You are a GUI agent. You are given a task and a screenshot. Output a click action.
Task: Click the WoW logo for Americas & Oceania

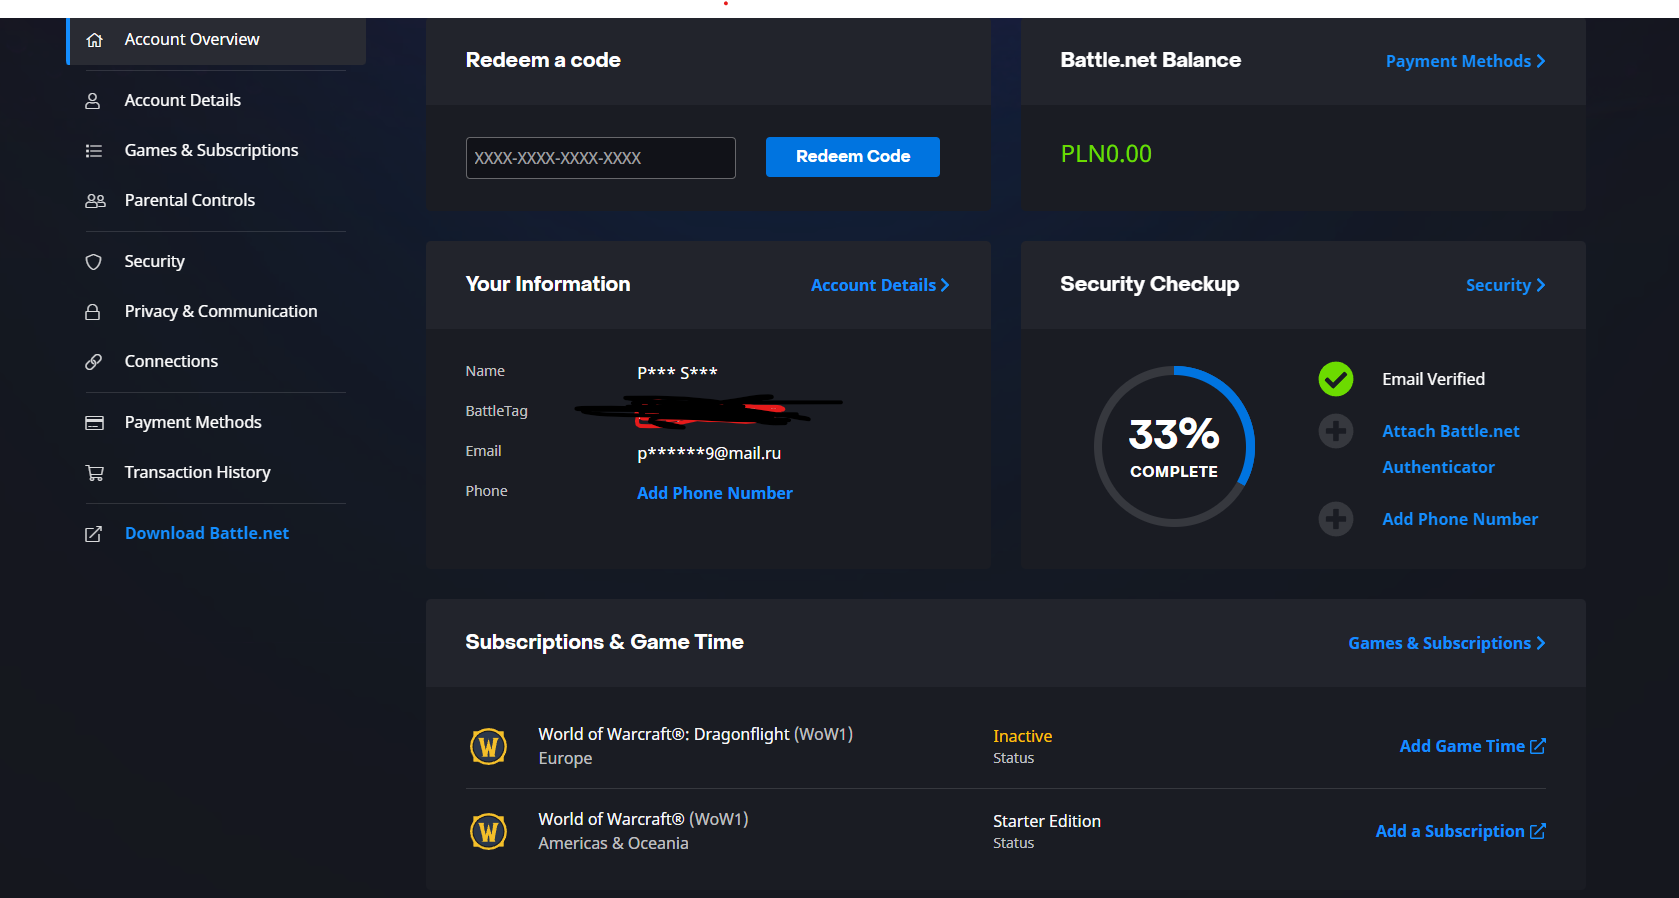489,831
